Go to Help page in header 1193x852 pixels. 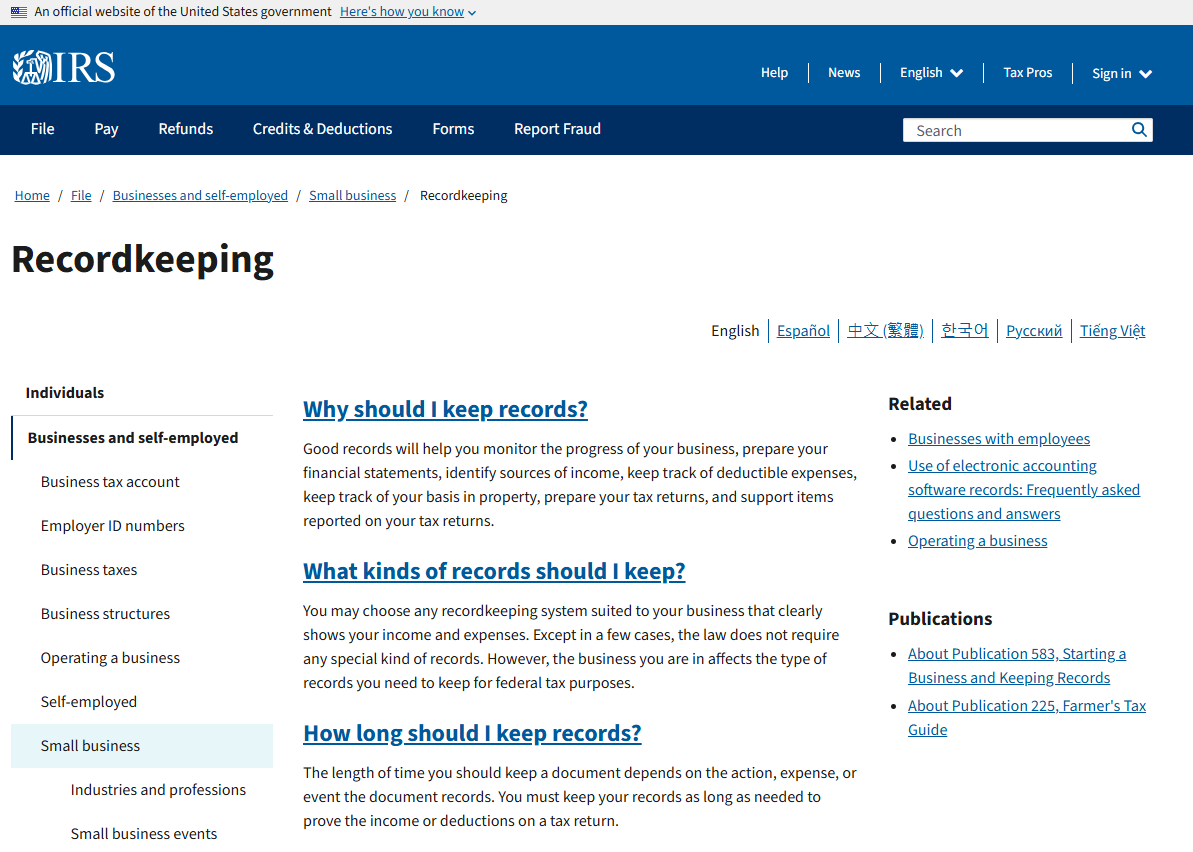(x=774, y=73)
